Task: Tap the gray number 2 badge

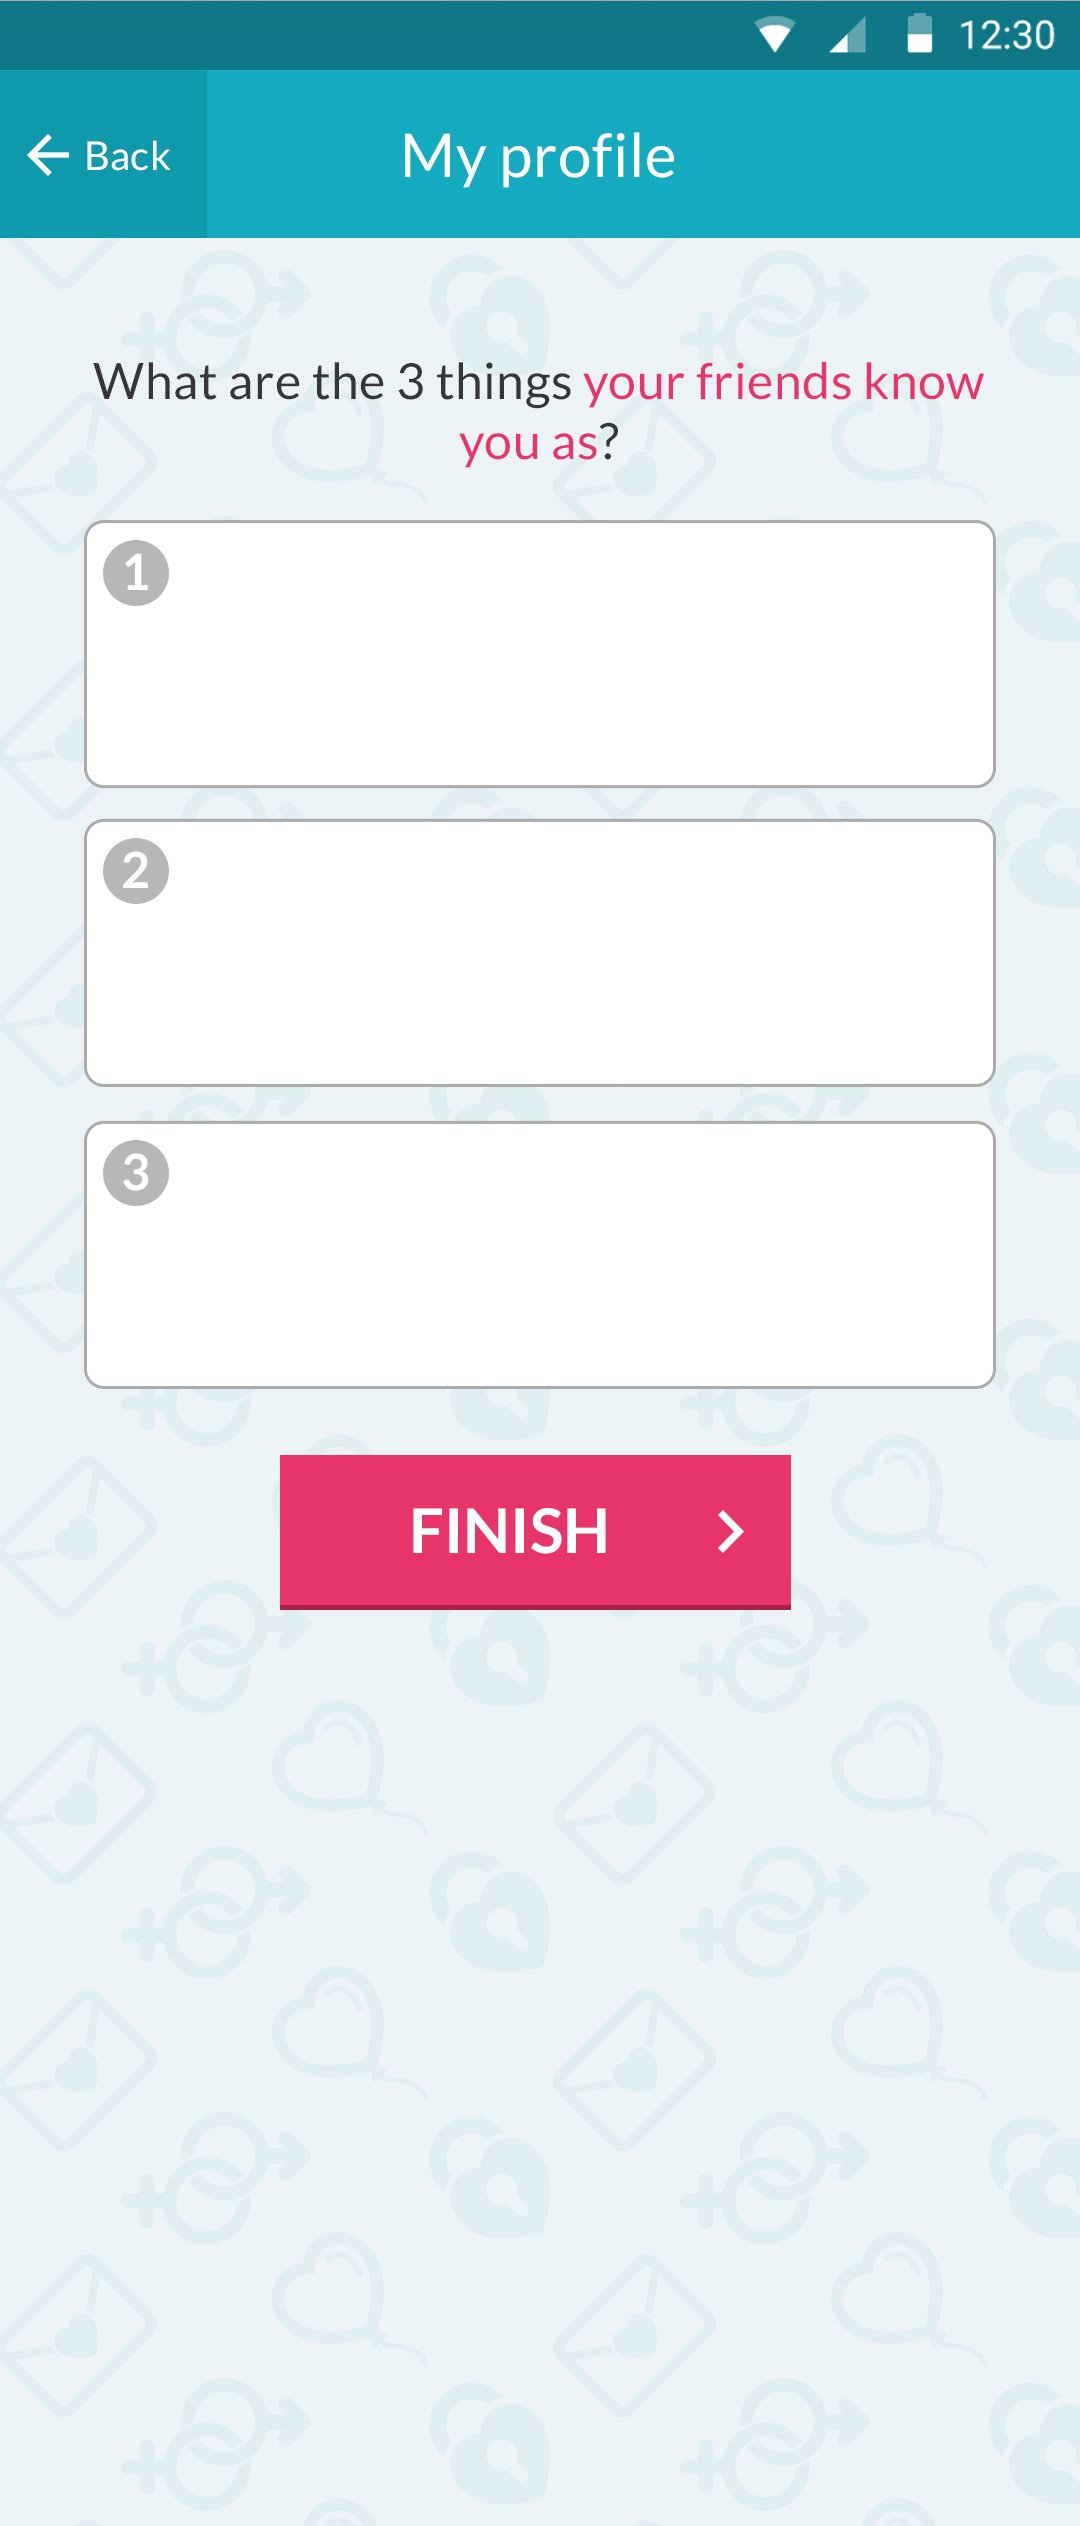Action: click(x=136, y=871)
